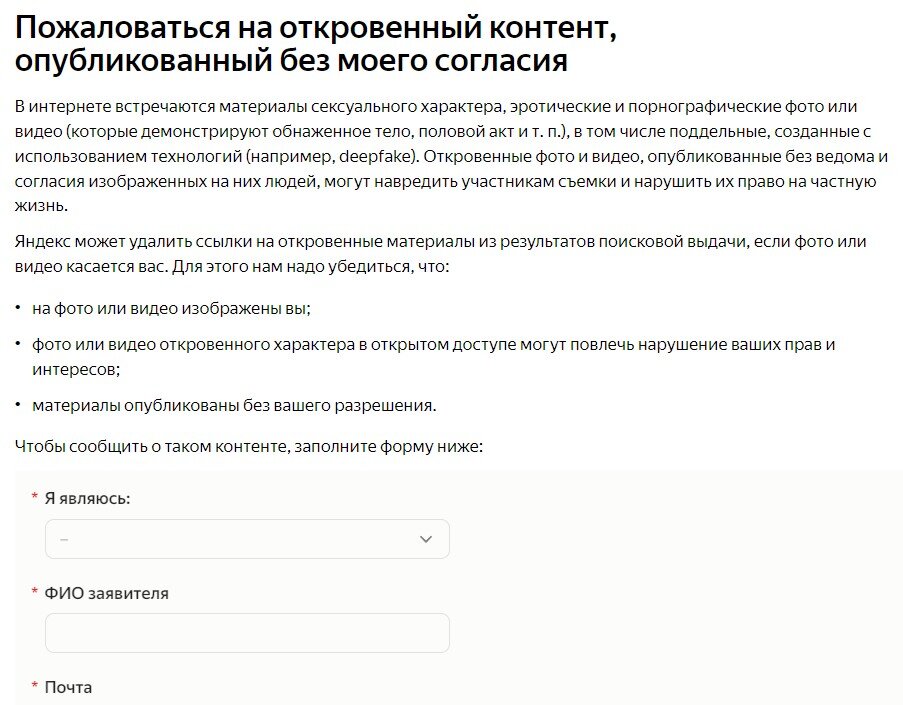
Task: Click the paragraph beginning "В интернете встречаются"
Action: pyautogui.click(x=452, y=156)
